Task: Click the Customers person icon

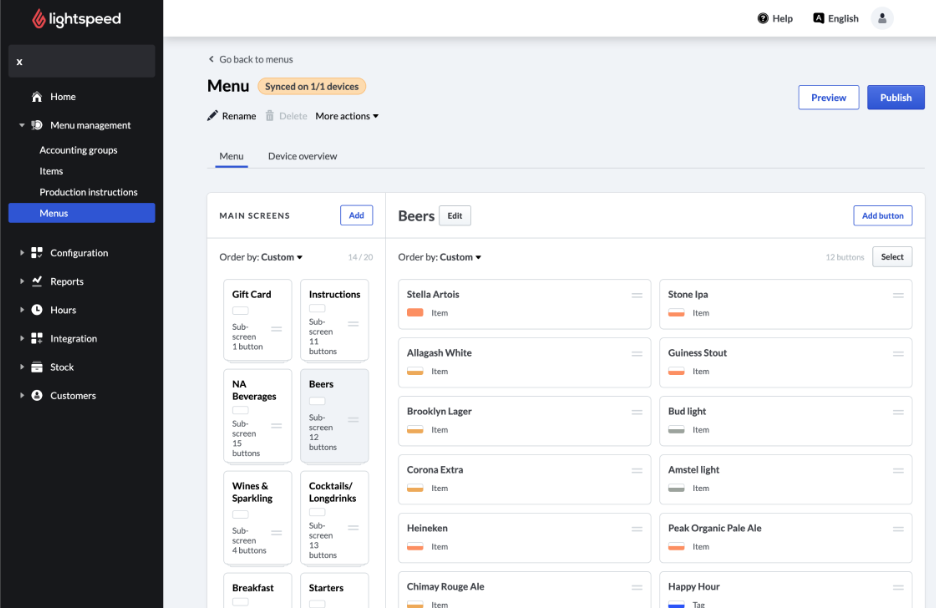Action: coord(37,396)
